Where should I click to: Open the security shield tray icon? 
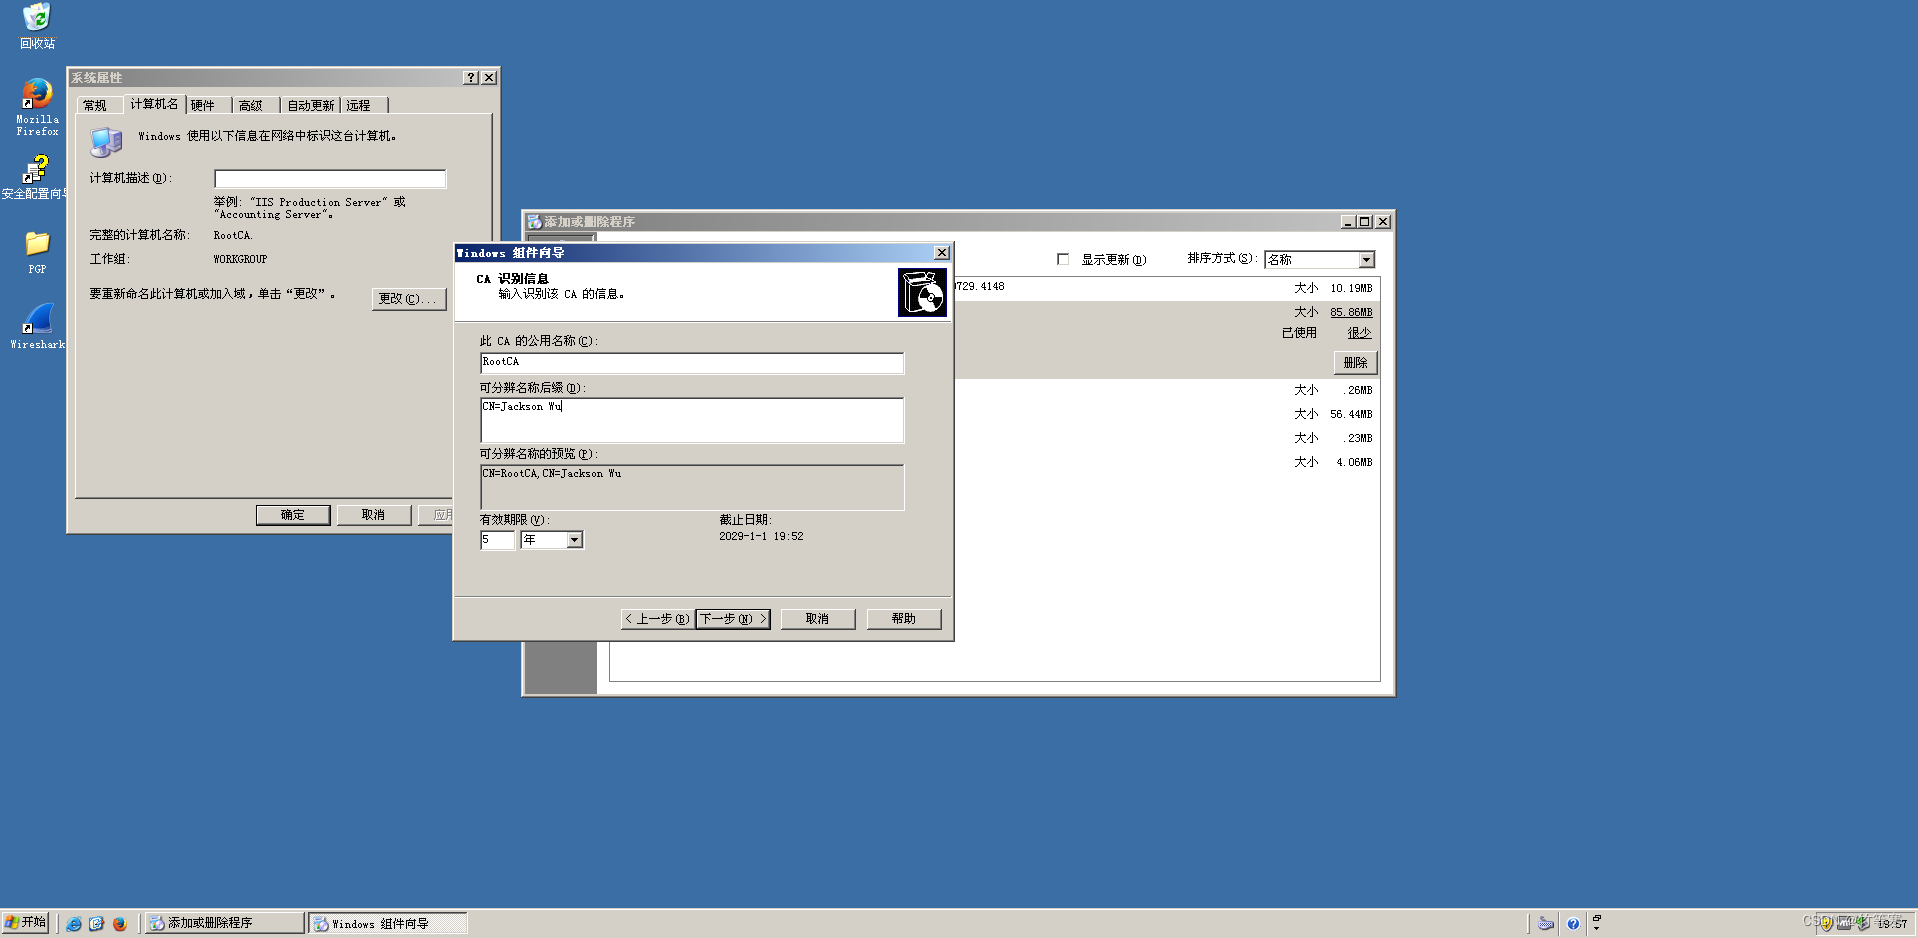click(1826, 924)
